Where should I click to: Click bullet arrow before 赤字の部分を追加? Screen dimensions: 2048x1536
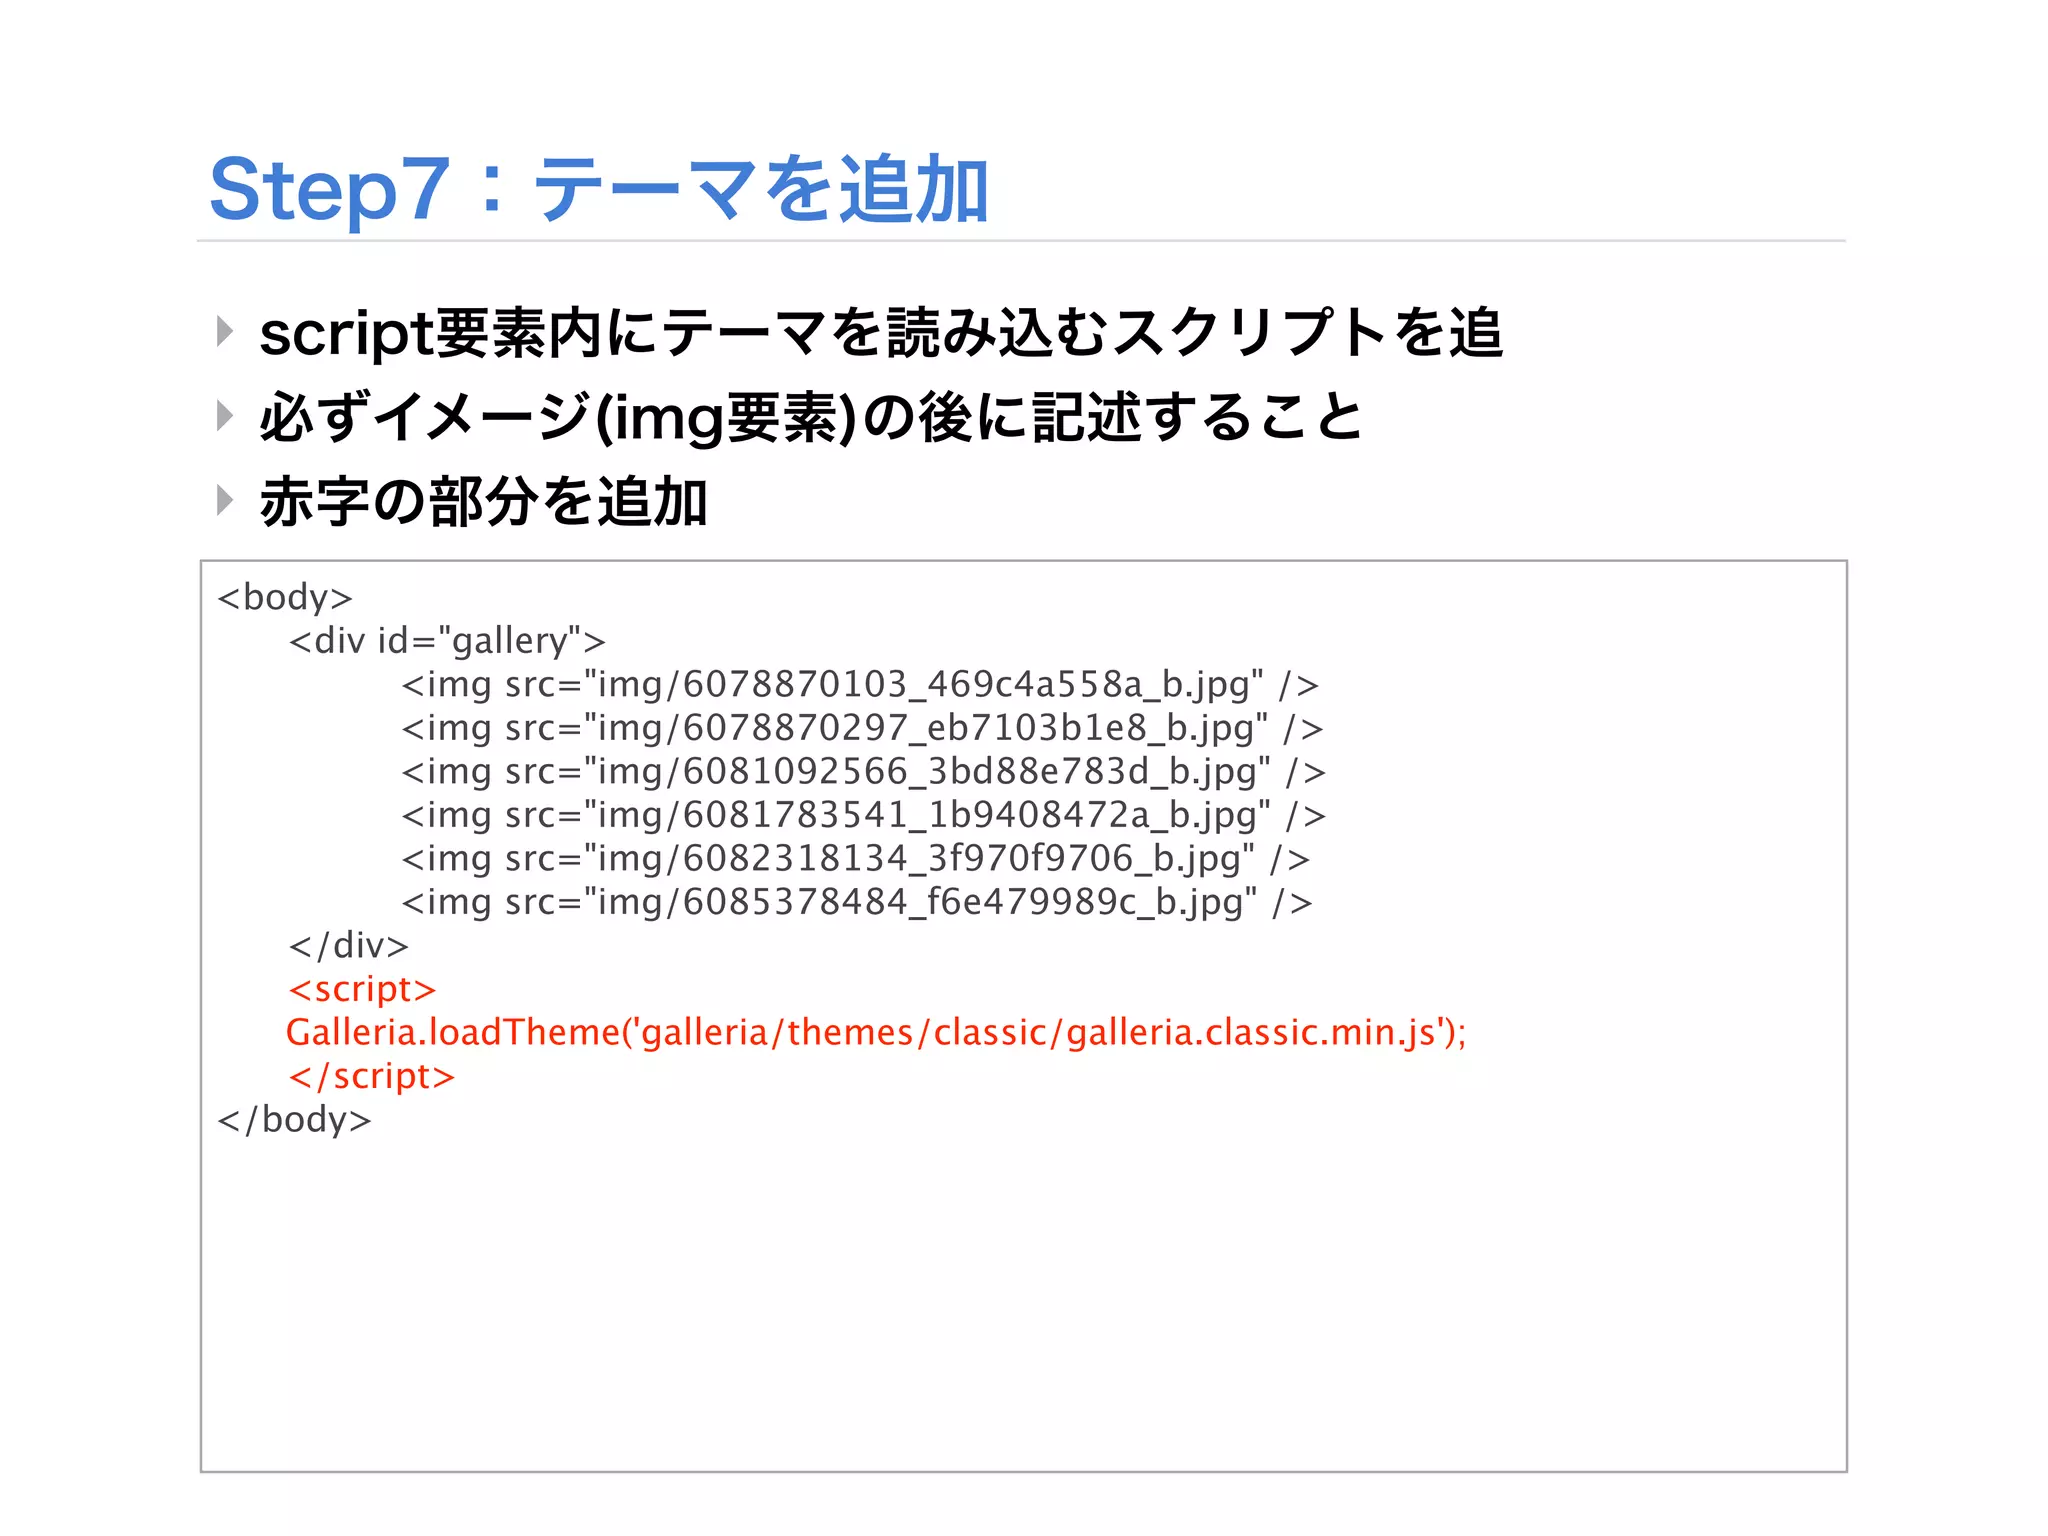225,499
